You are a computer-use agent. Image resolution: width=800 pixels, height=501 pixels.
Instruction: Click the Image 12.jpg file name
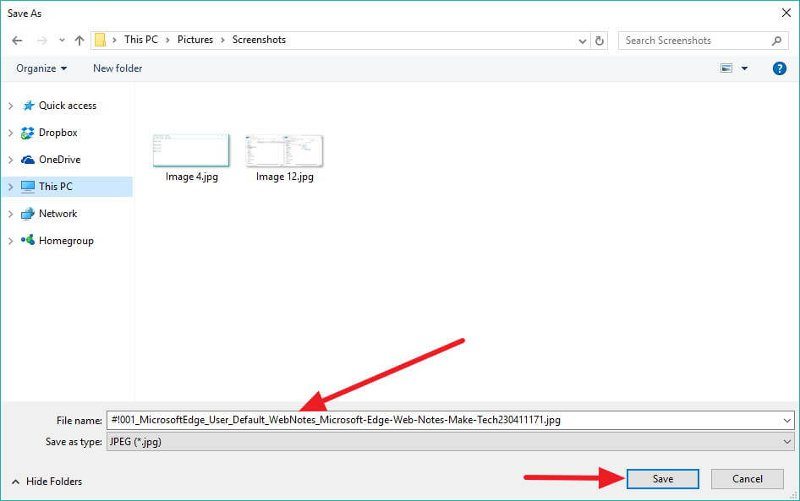(285, 177)
